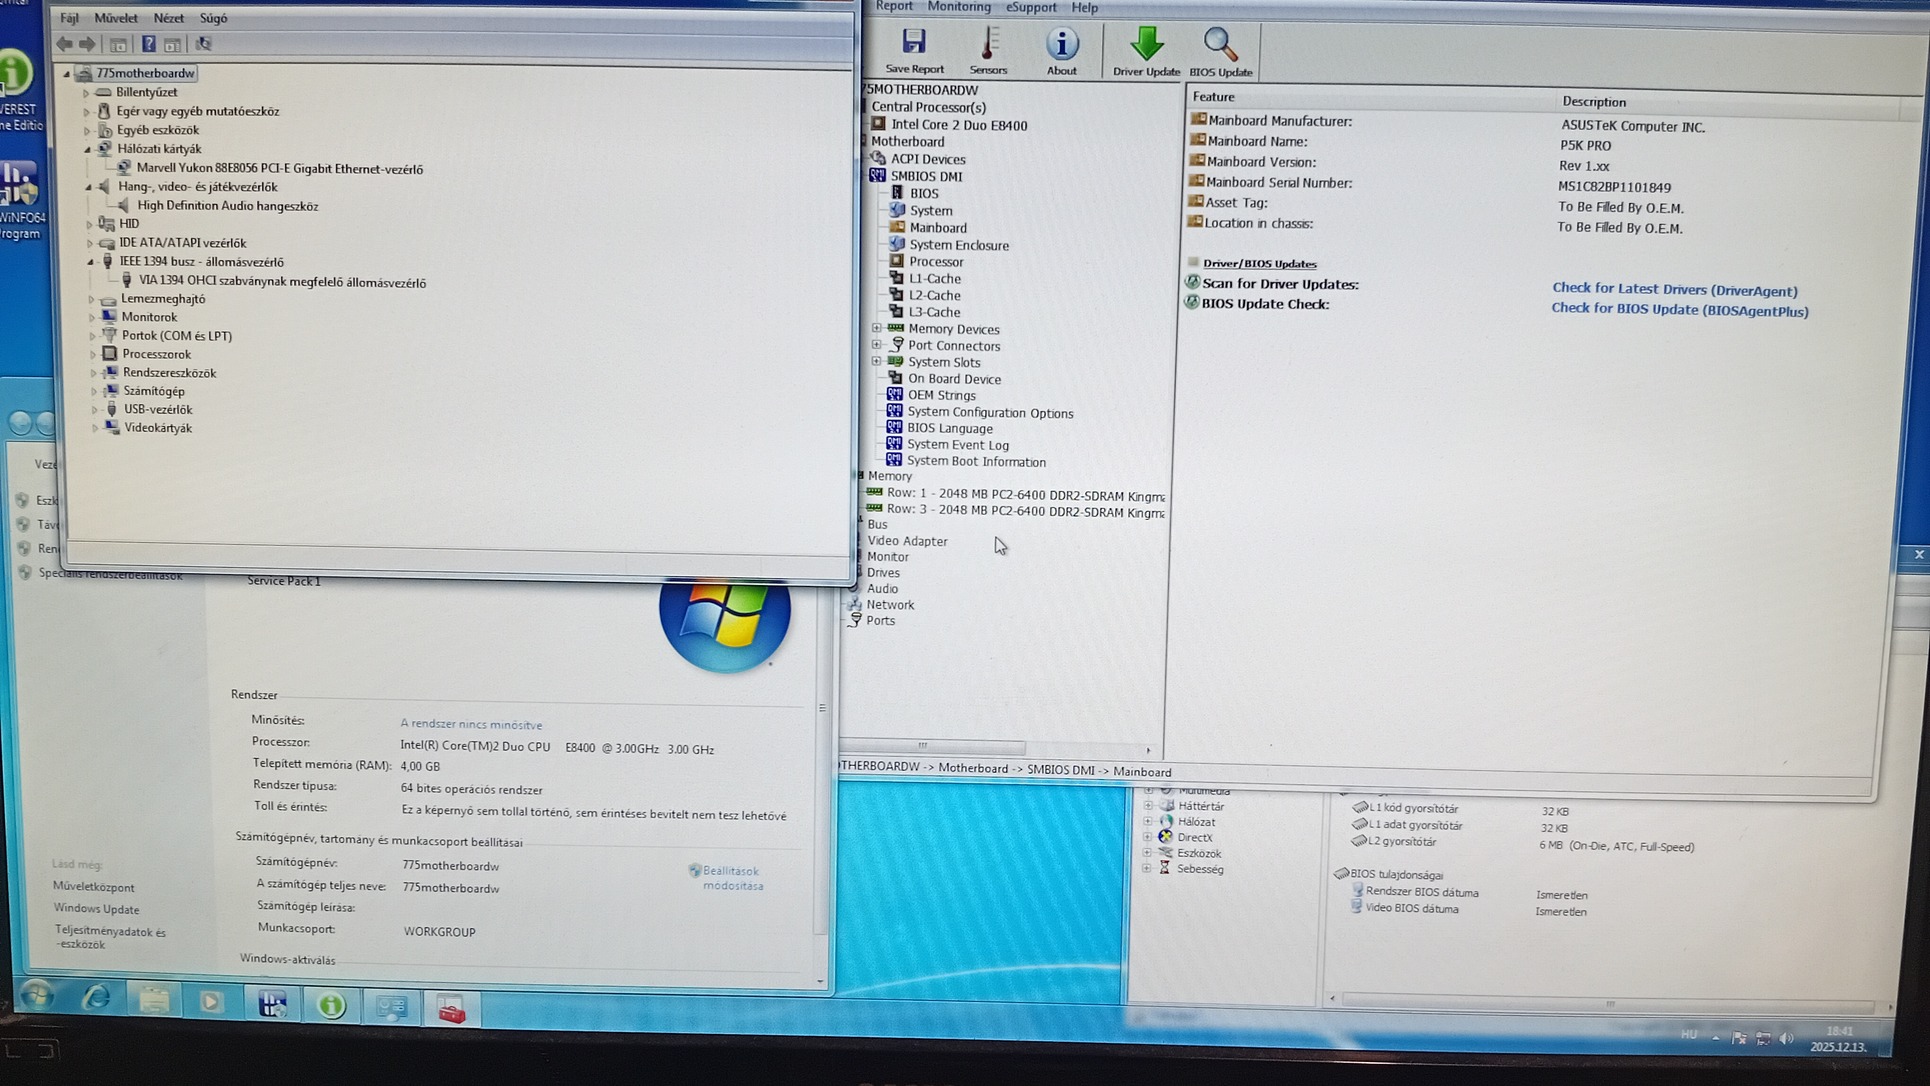Open the Művelet menu
The height and width of the screenshot is (1086, 1930).
coord(116,18)
